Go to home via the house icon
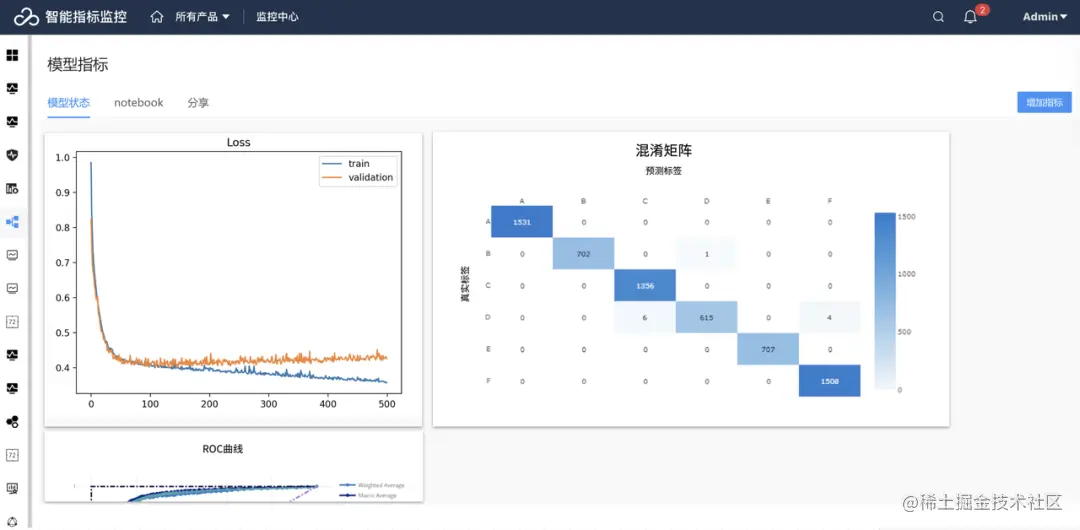This screenshot has width=1080, height=530. (x=157, y=17)
